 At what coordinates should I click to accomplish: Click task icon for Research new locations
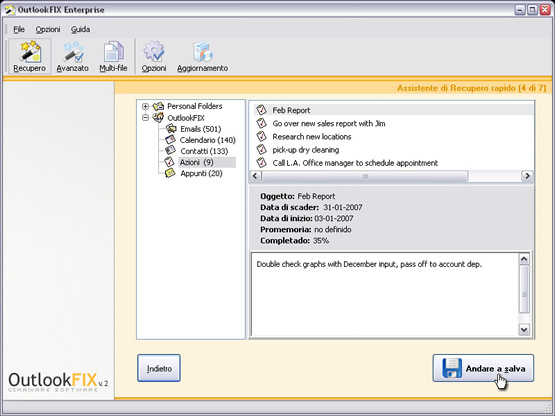pos(262,136)
